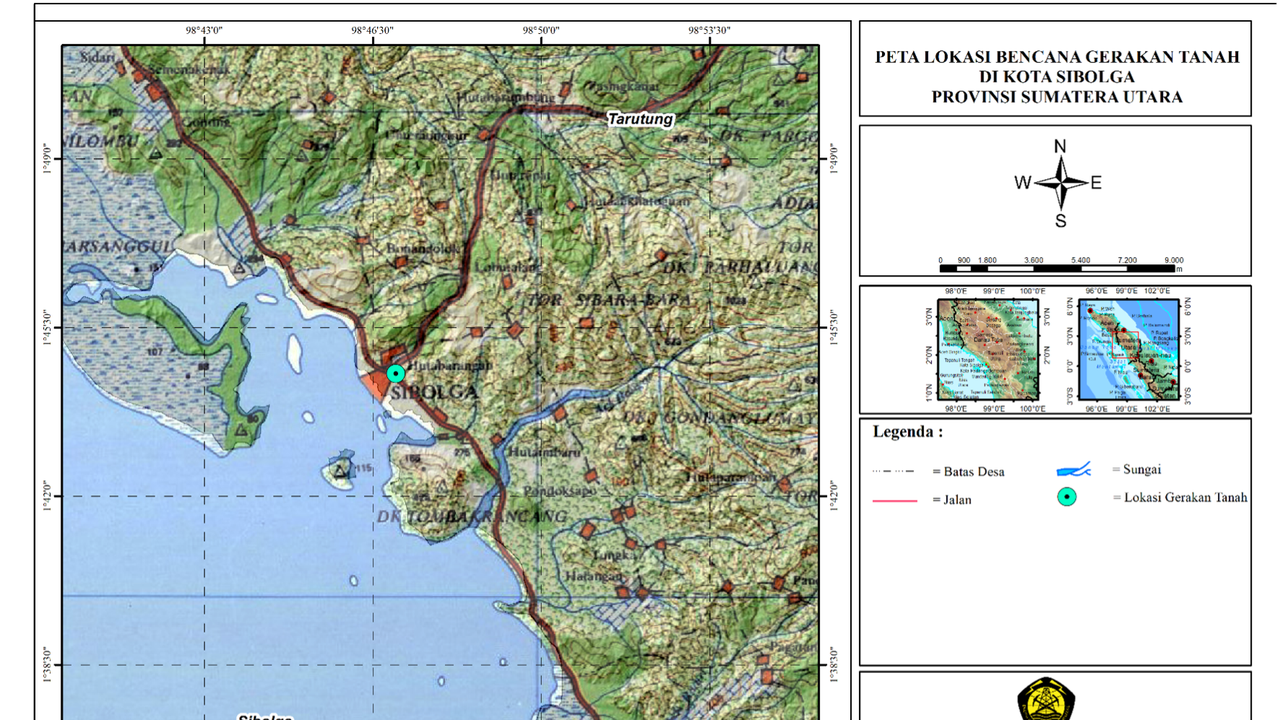Click the blue Sungai legend symbol
The height and width of the screenshot is (720, 1280).
(x=1073, y=469)
